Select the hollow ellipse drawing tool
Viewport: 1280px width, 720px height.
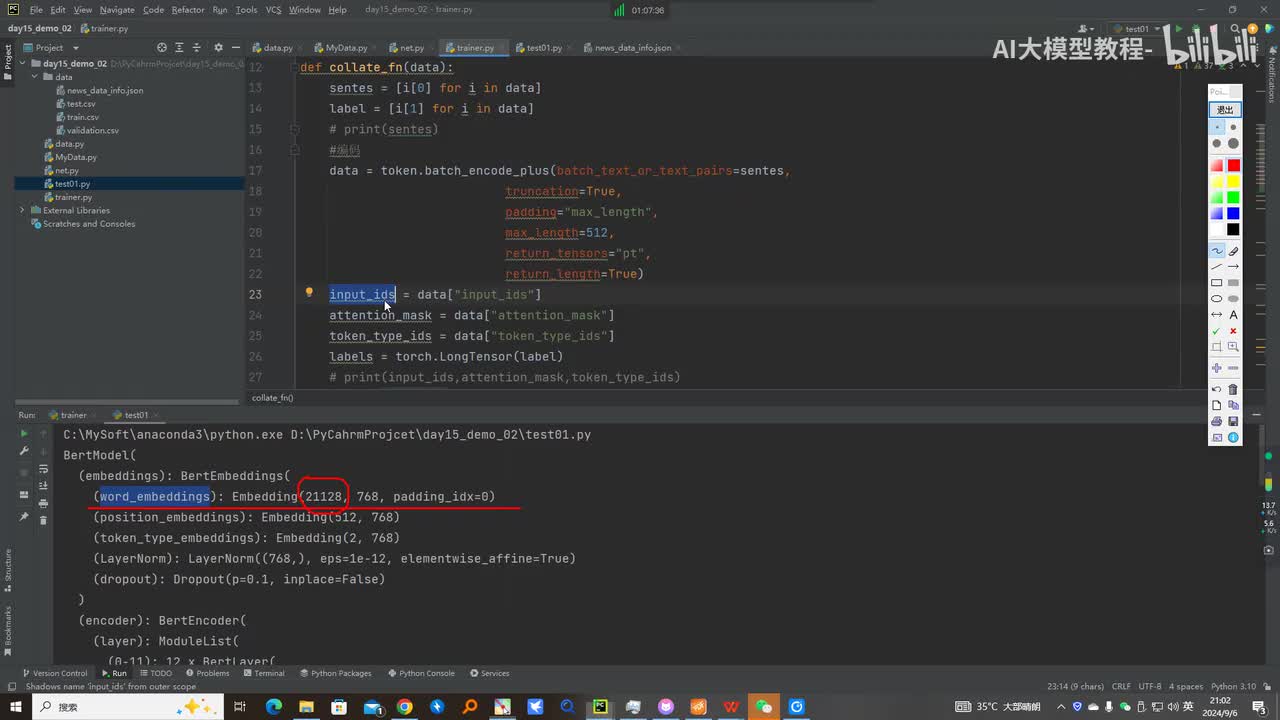(1217, 299)
